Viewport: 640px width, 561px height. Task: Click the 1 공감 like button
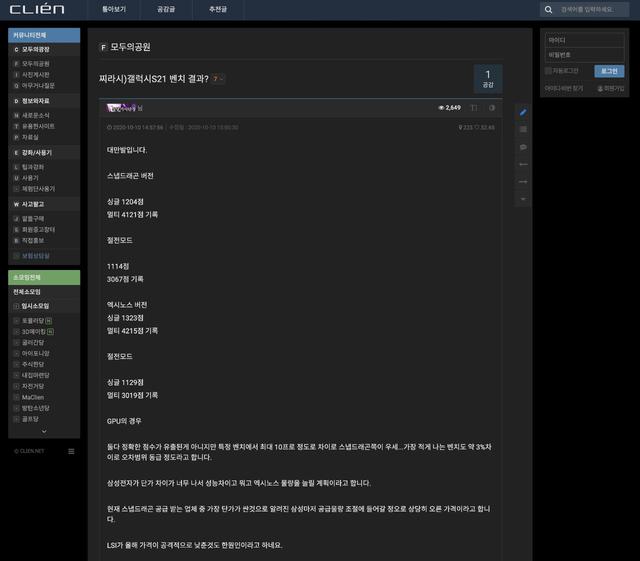[488, 79]
